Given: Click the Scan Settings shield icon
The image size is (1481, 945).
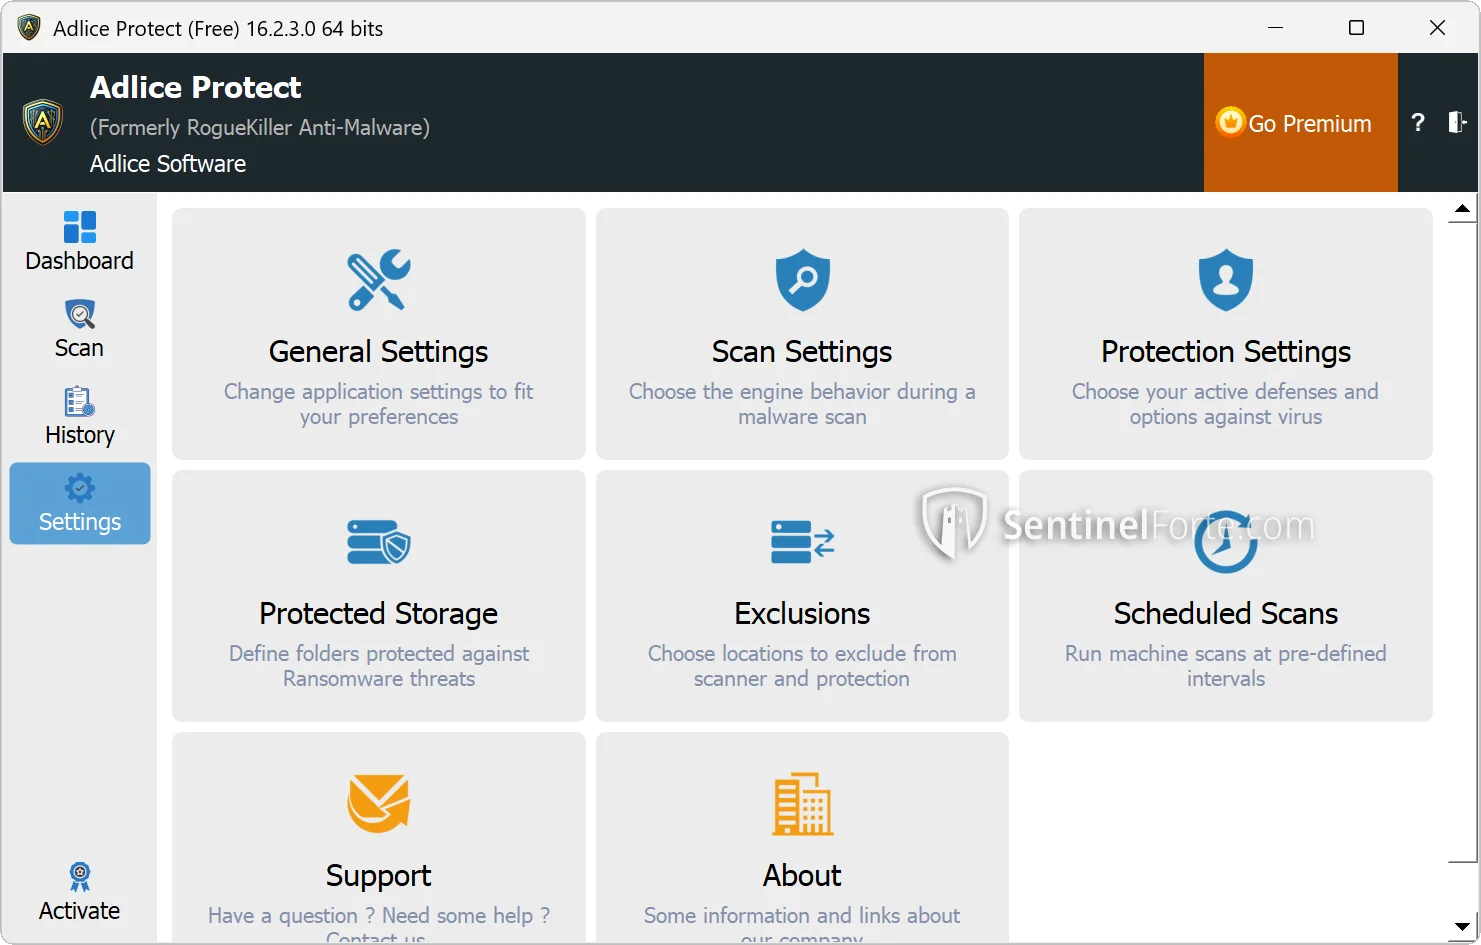Looking at the screenshot, I should (803, 280).
